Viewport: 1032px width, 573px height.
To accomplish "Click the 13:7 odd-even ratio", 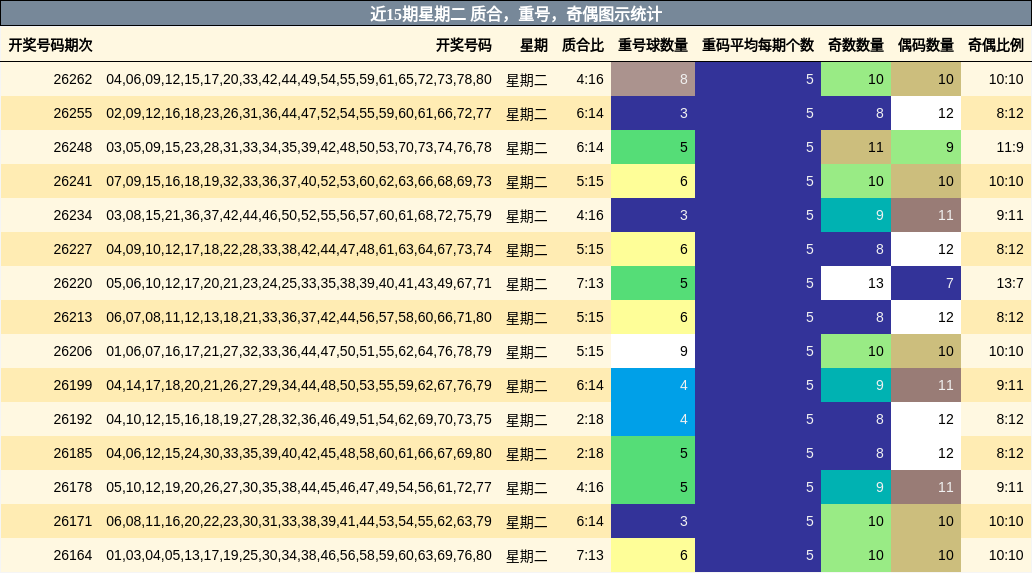I will [x=1010, y=283].
